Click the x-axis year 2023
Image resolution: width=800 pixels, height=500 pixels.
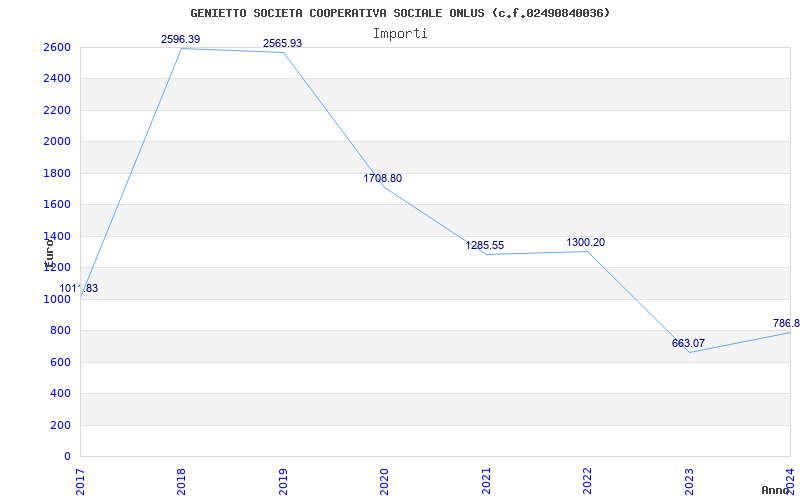point(689,481)
